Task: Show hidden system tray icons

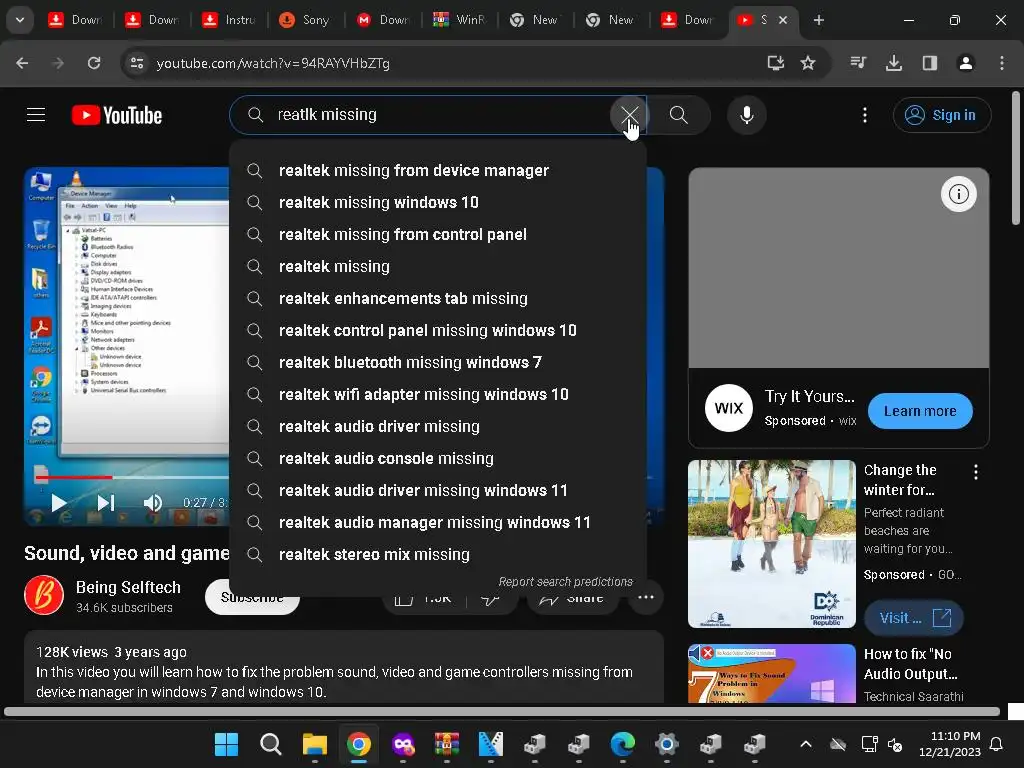Action: tap(806, 744)
